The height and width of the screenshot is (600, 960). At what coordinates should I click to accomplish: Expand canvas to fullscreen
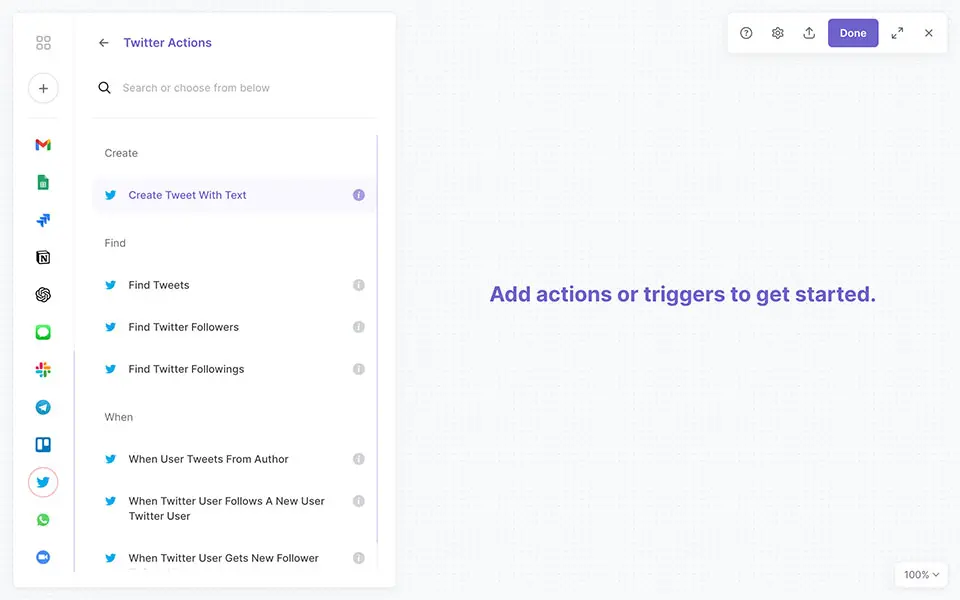[x=897, y=33]
